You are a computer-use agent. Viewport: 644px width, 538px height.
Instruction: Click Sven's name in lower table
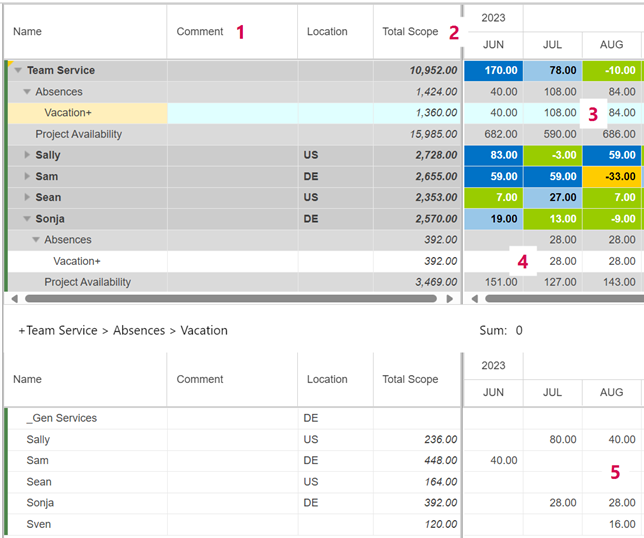tap(38, 524)
